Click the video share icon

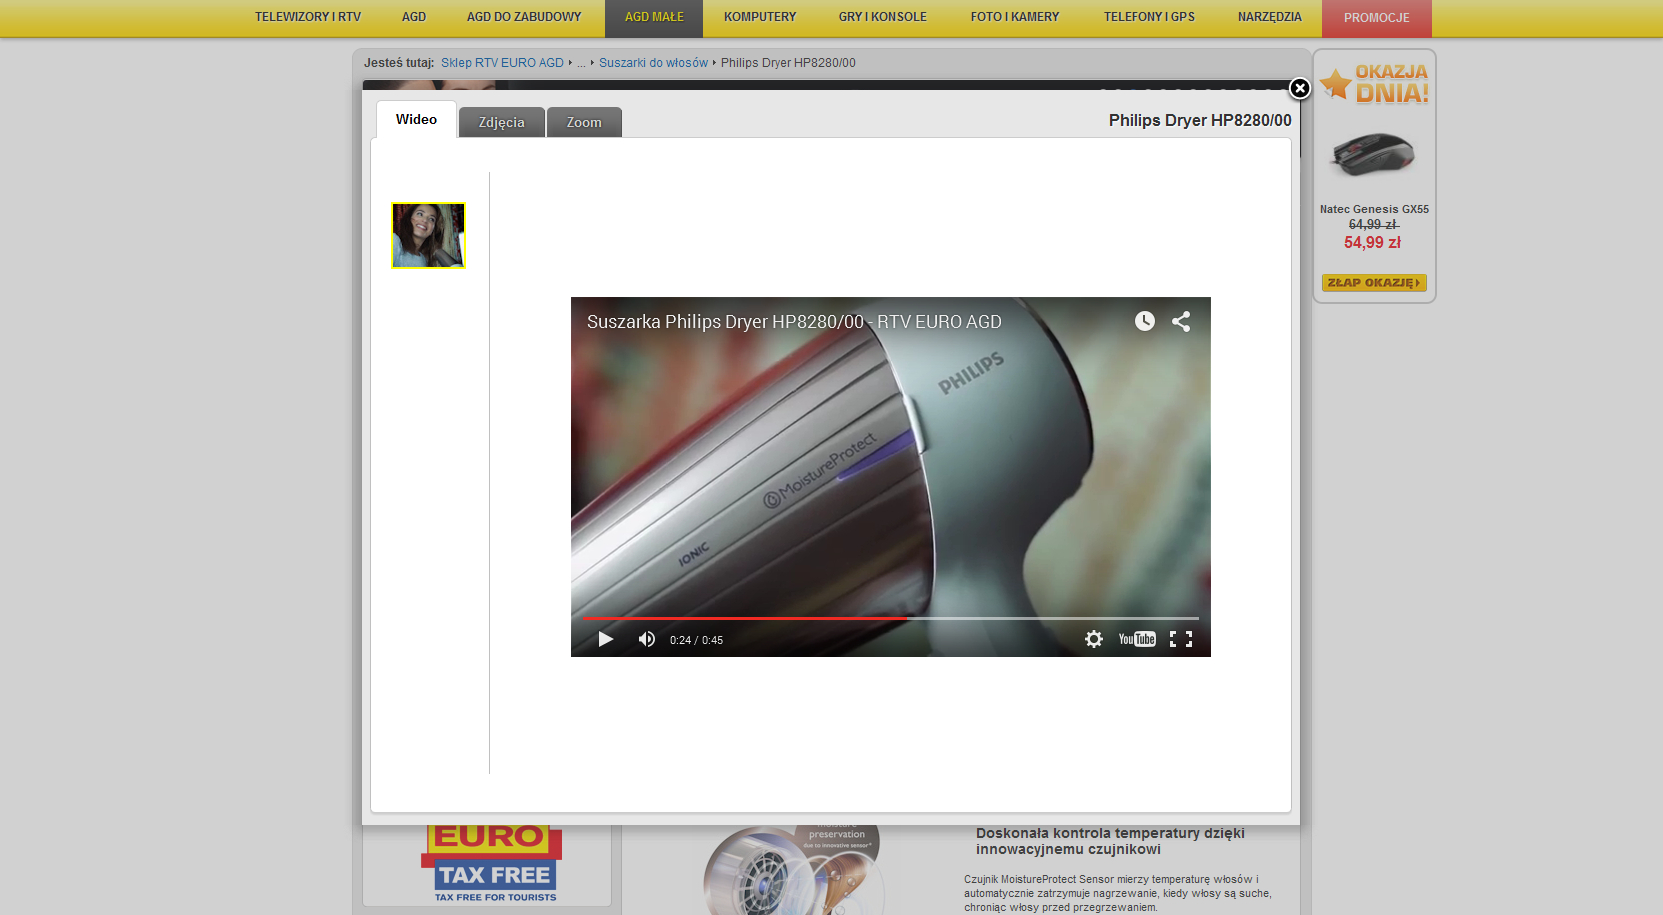coord(1181,321)
